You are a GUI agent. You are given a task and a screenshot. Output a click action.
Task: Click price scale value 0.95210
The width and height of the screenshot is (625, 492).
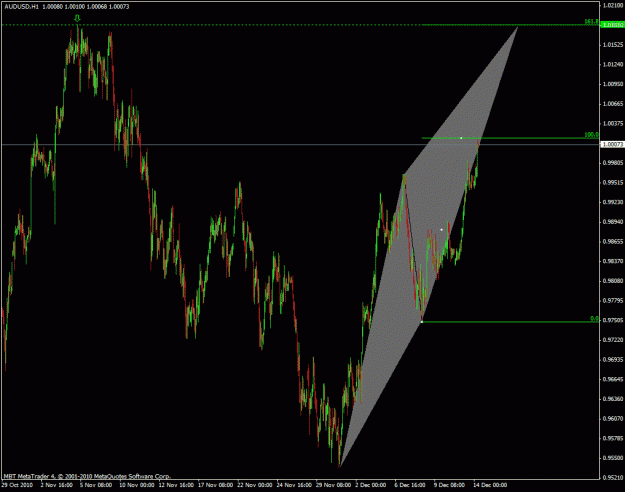[613, 477]
